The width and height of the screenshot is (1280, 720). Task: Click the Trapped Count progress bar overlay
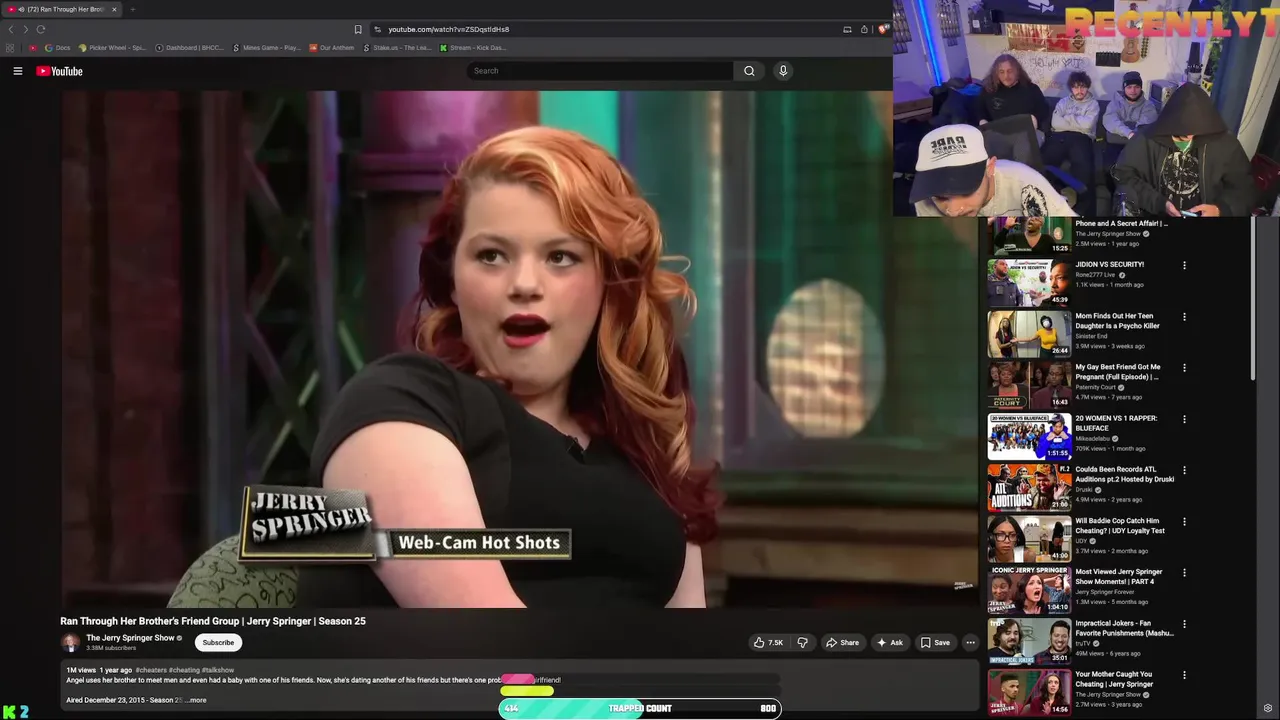pyautogui.click(x=640, y=708)
